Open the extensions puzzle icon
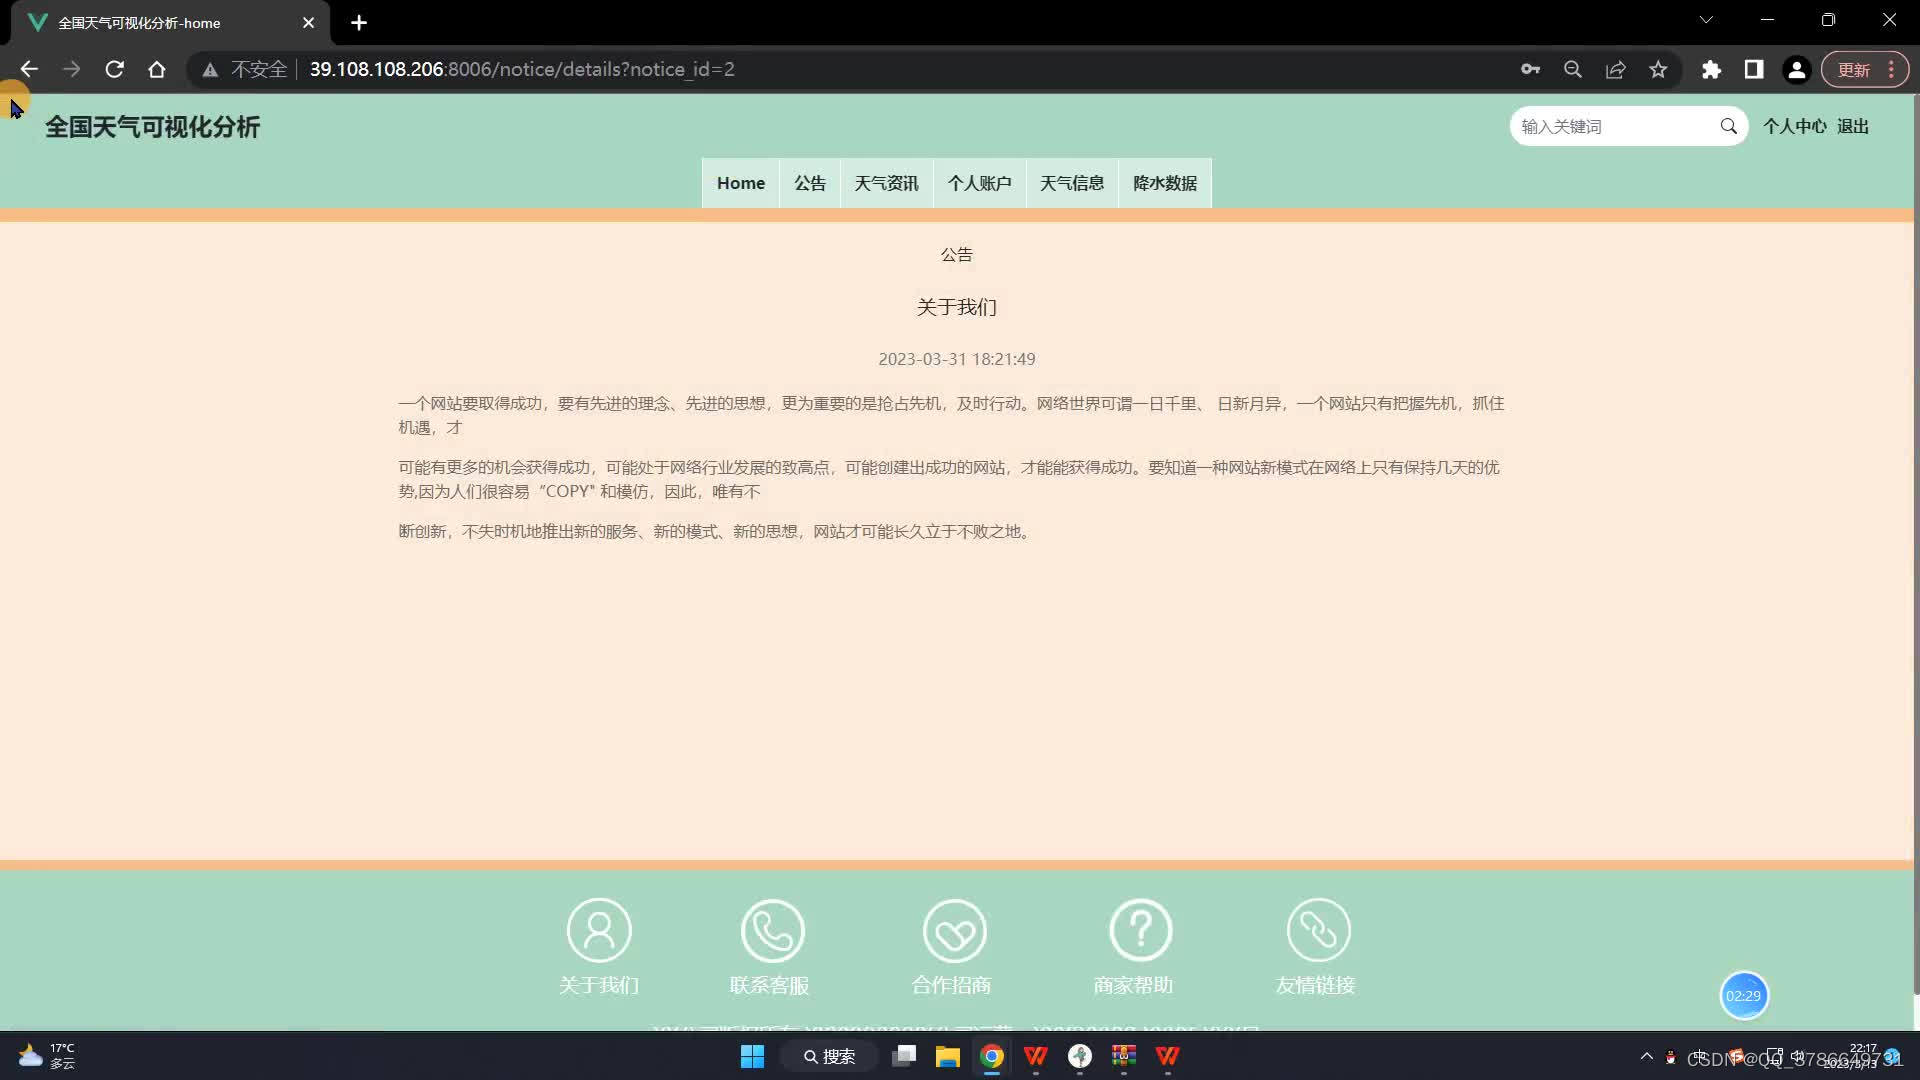This screenshot has height=1080, width=1920. tap(1712, 69)
